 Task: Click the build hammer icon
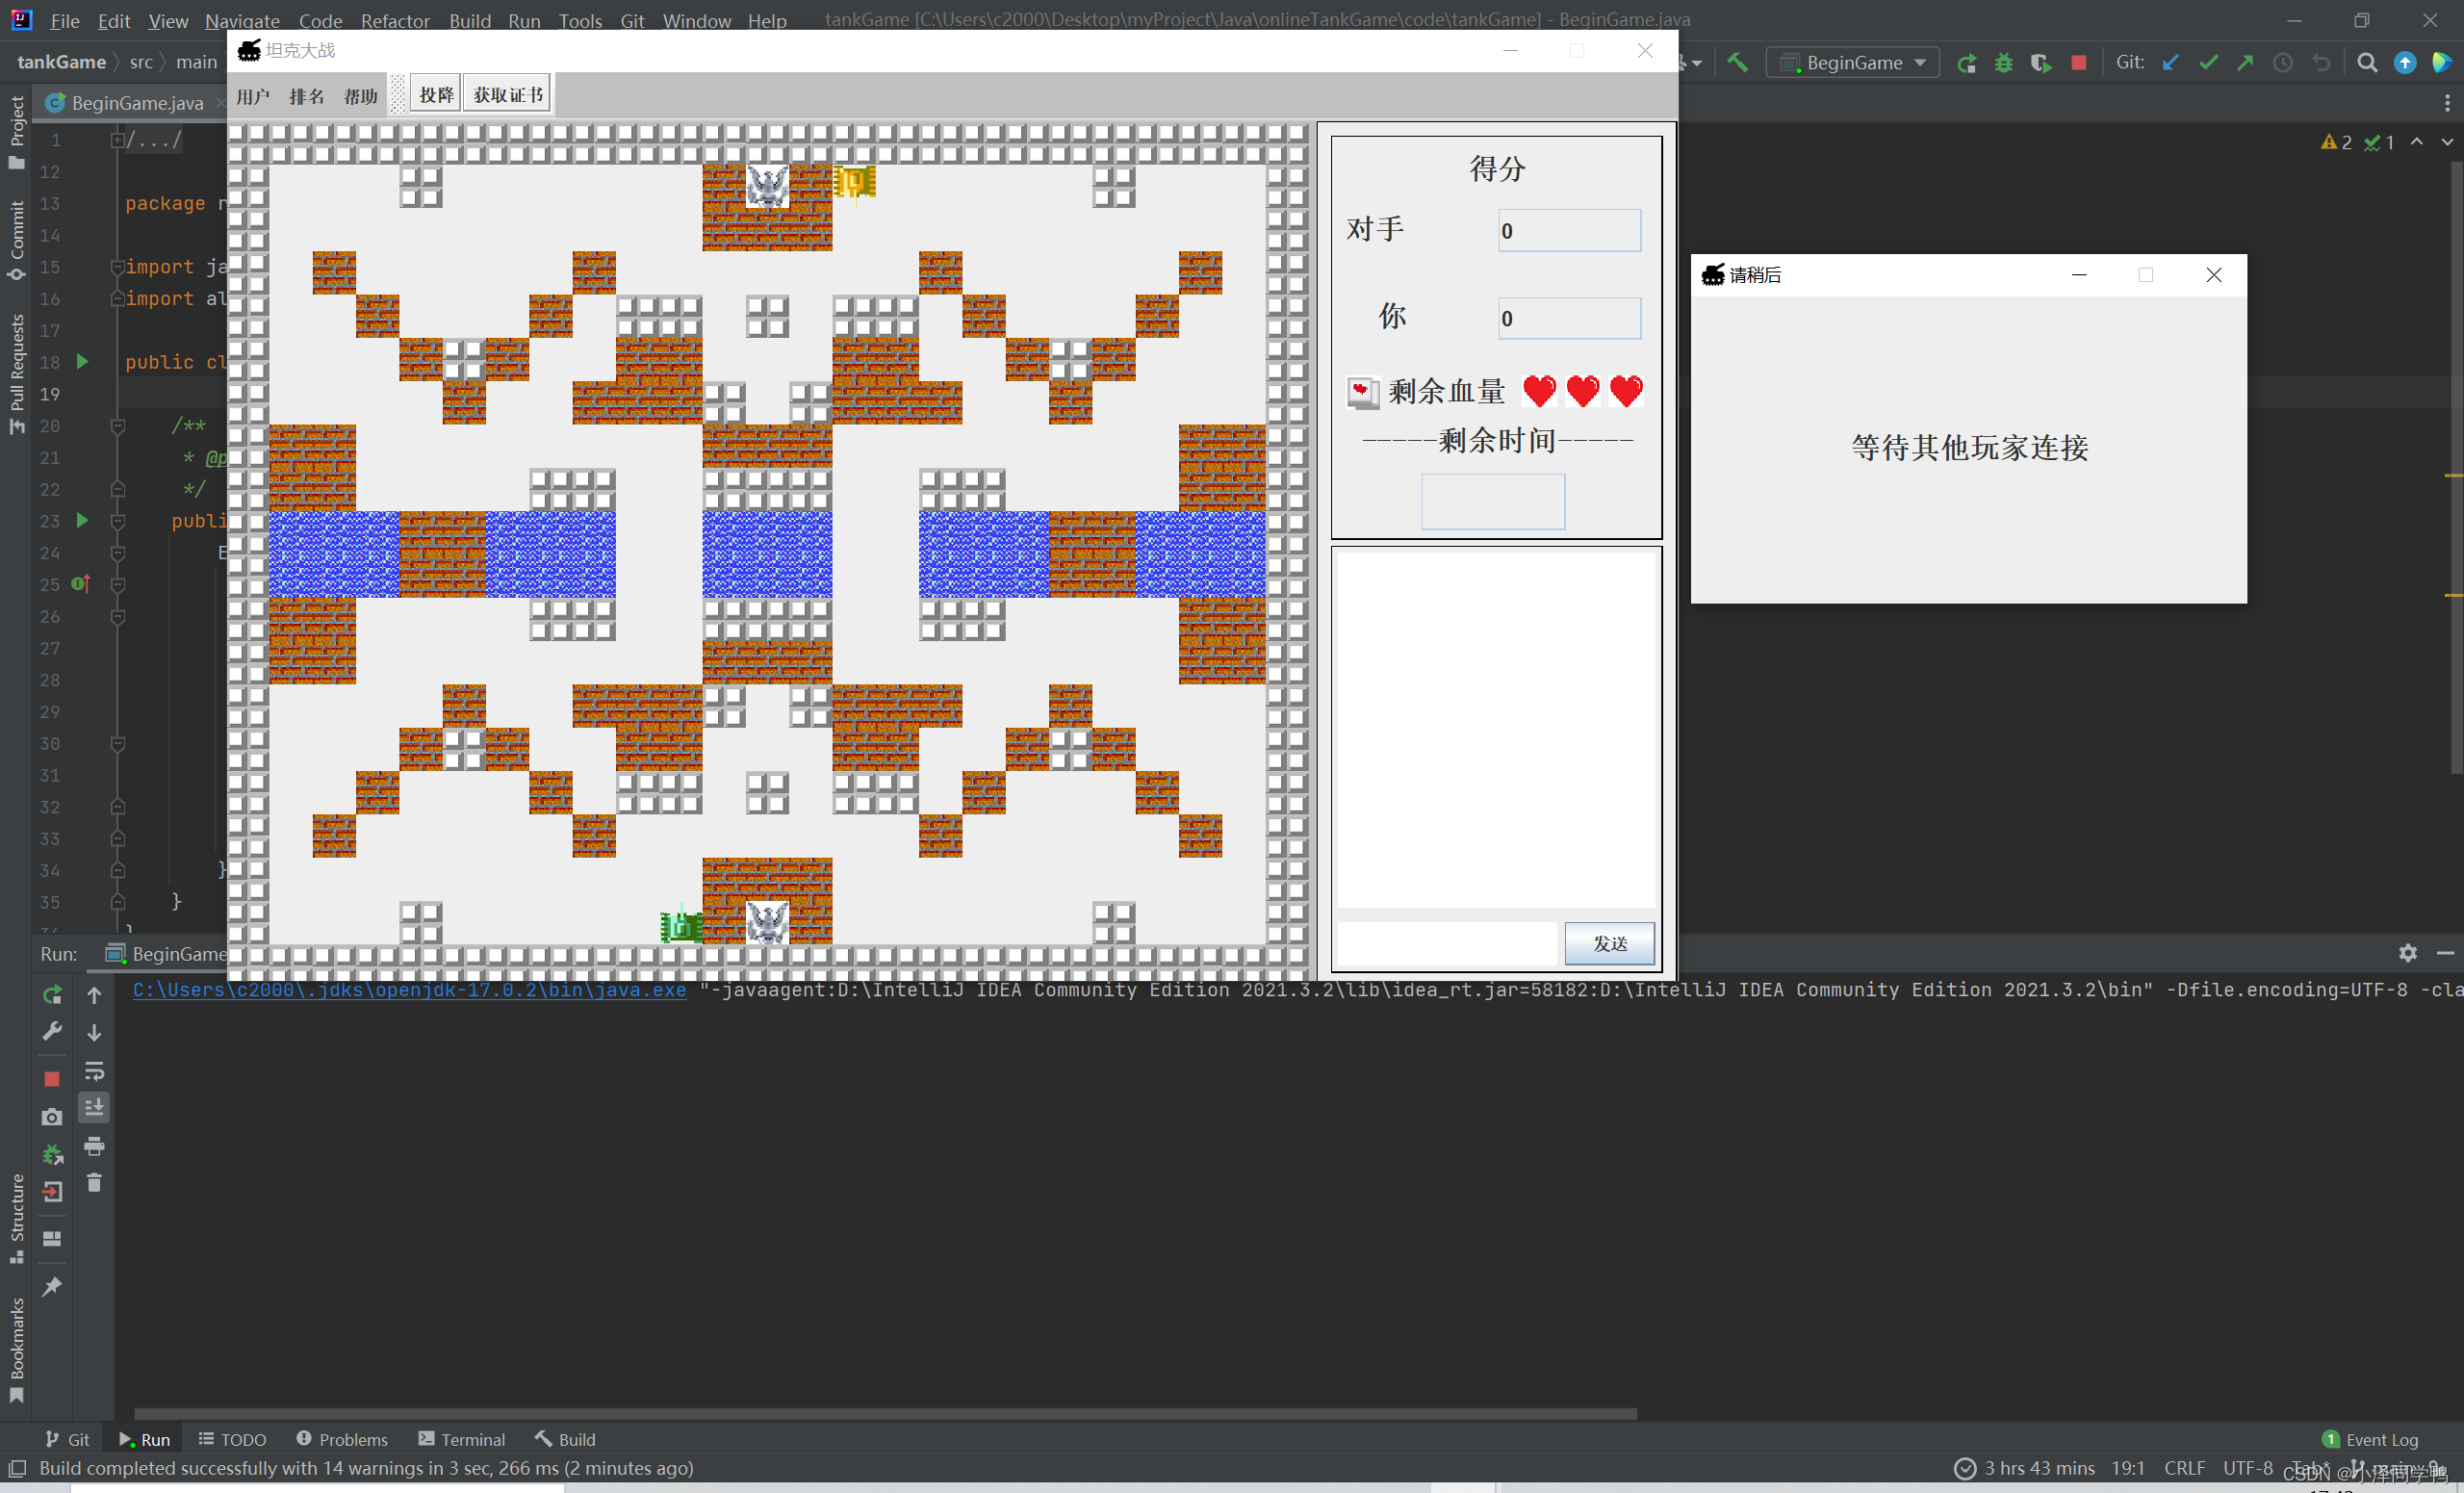[1737, 63]
